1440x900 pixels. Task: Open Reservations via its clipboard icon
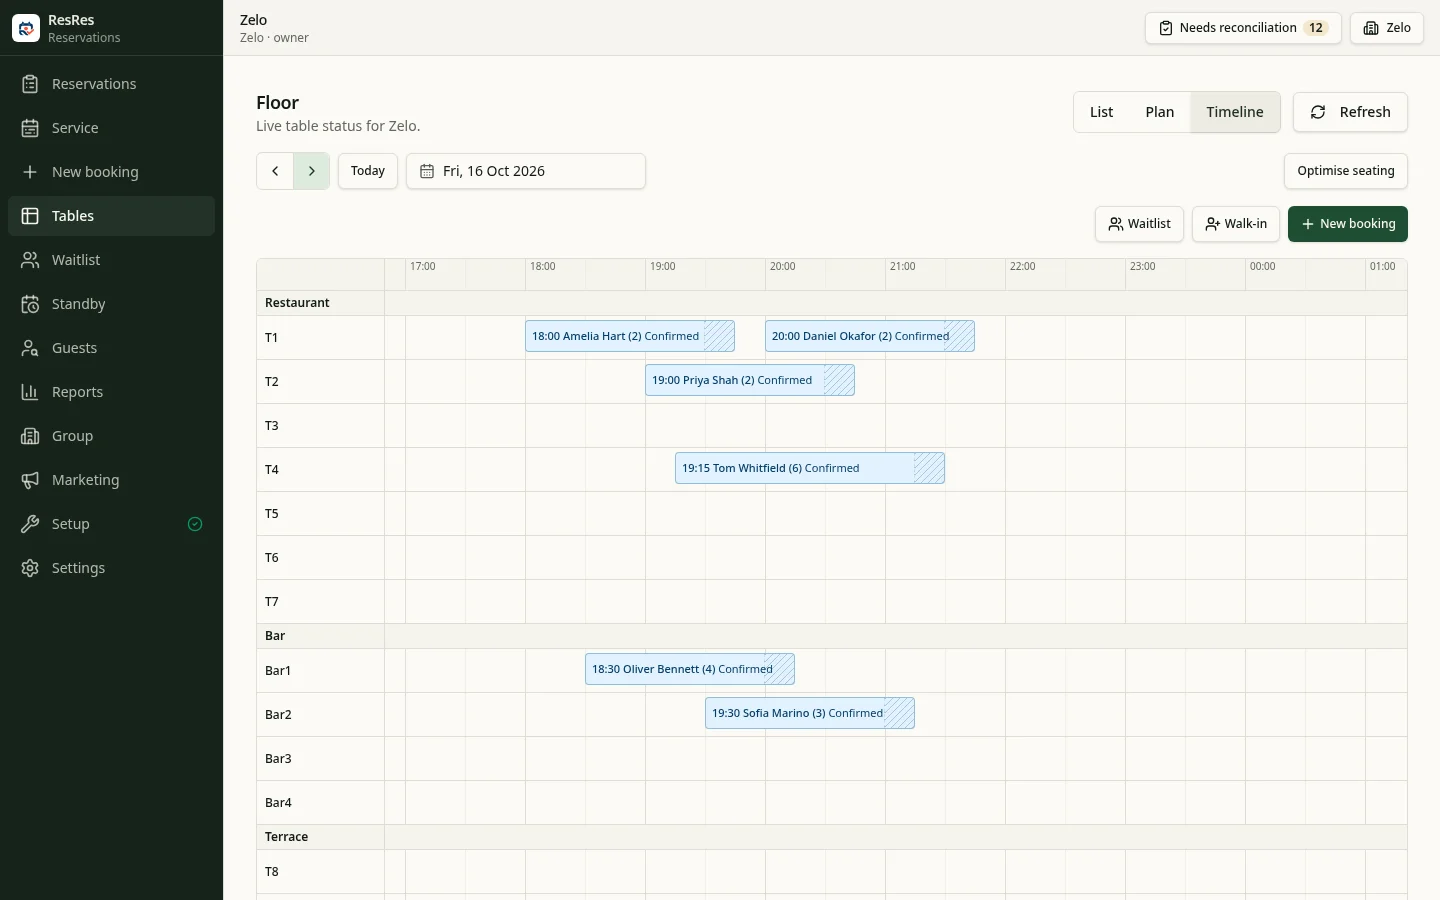click(30, 84)
